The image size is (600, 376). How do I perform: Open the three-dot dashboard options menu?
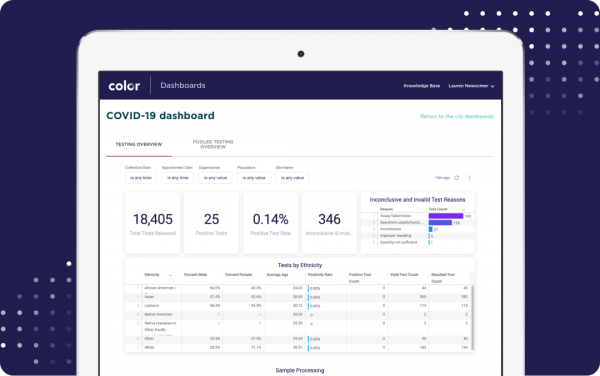pos(469,177)
